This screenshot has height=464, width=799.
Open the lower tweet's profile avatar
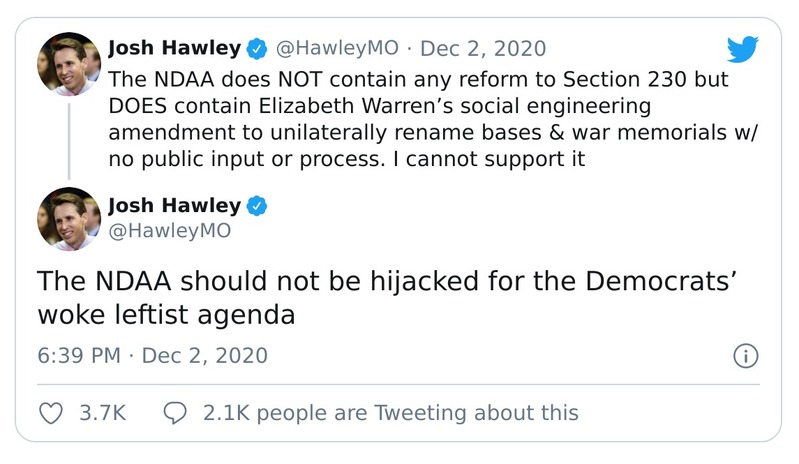pyautogui.click(x=68, y=218)
